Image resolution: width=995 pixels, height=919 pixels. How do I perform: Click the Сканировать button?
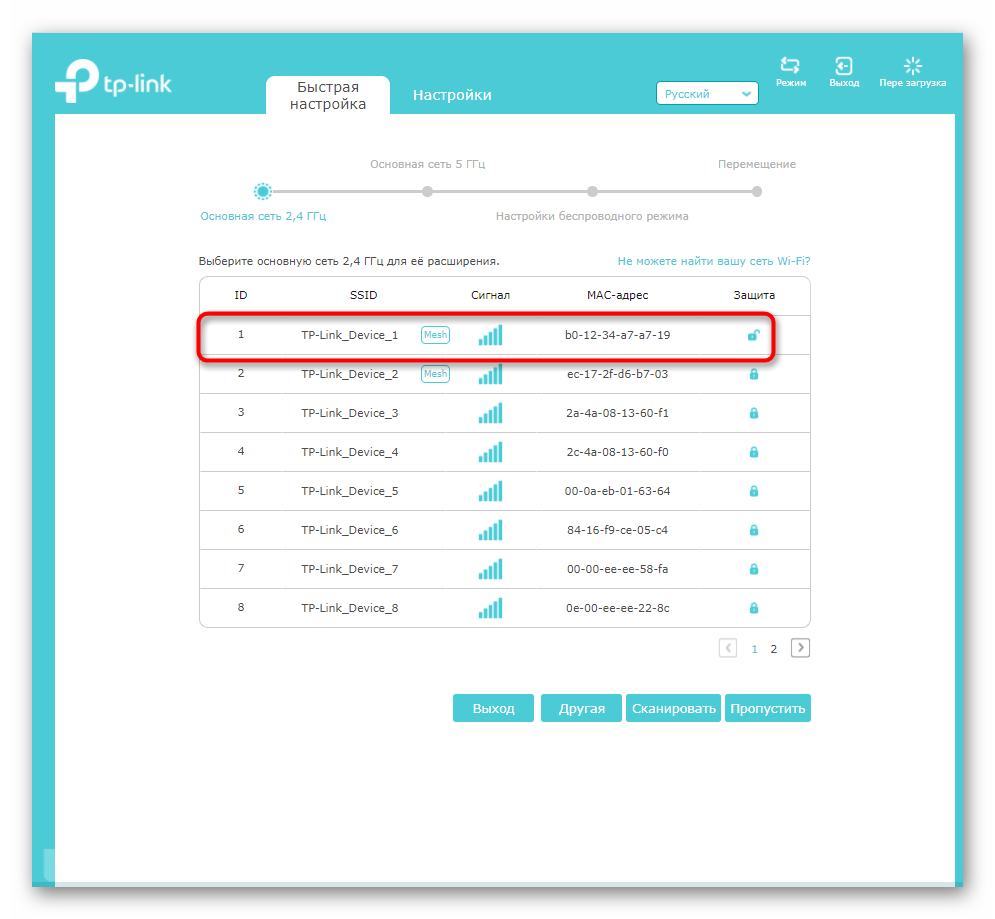click(673, 708)
